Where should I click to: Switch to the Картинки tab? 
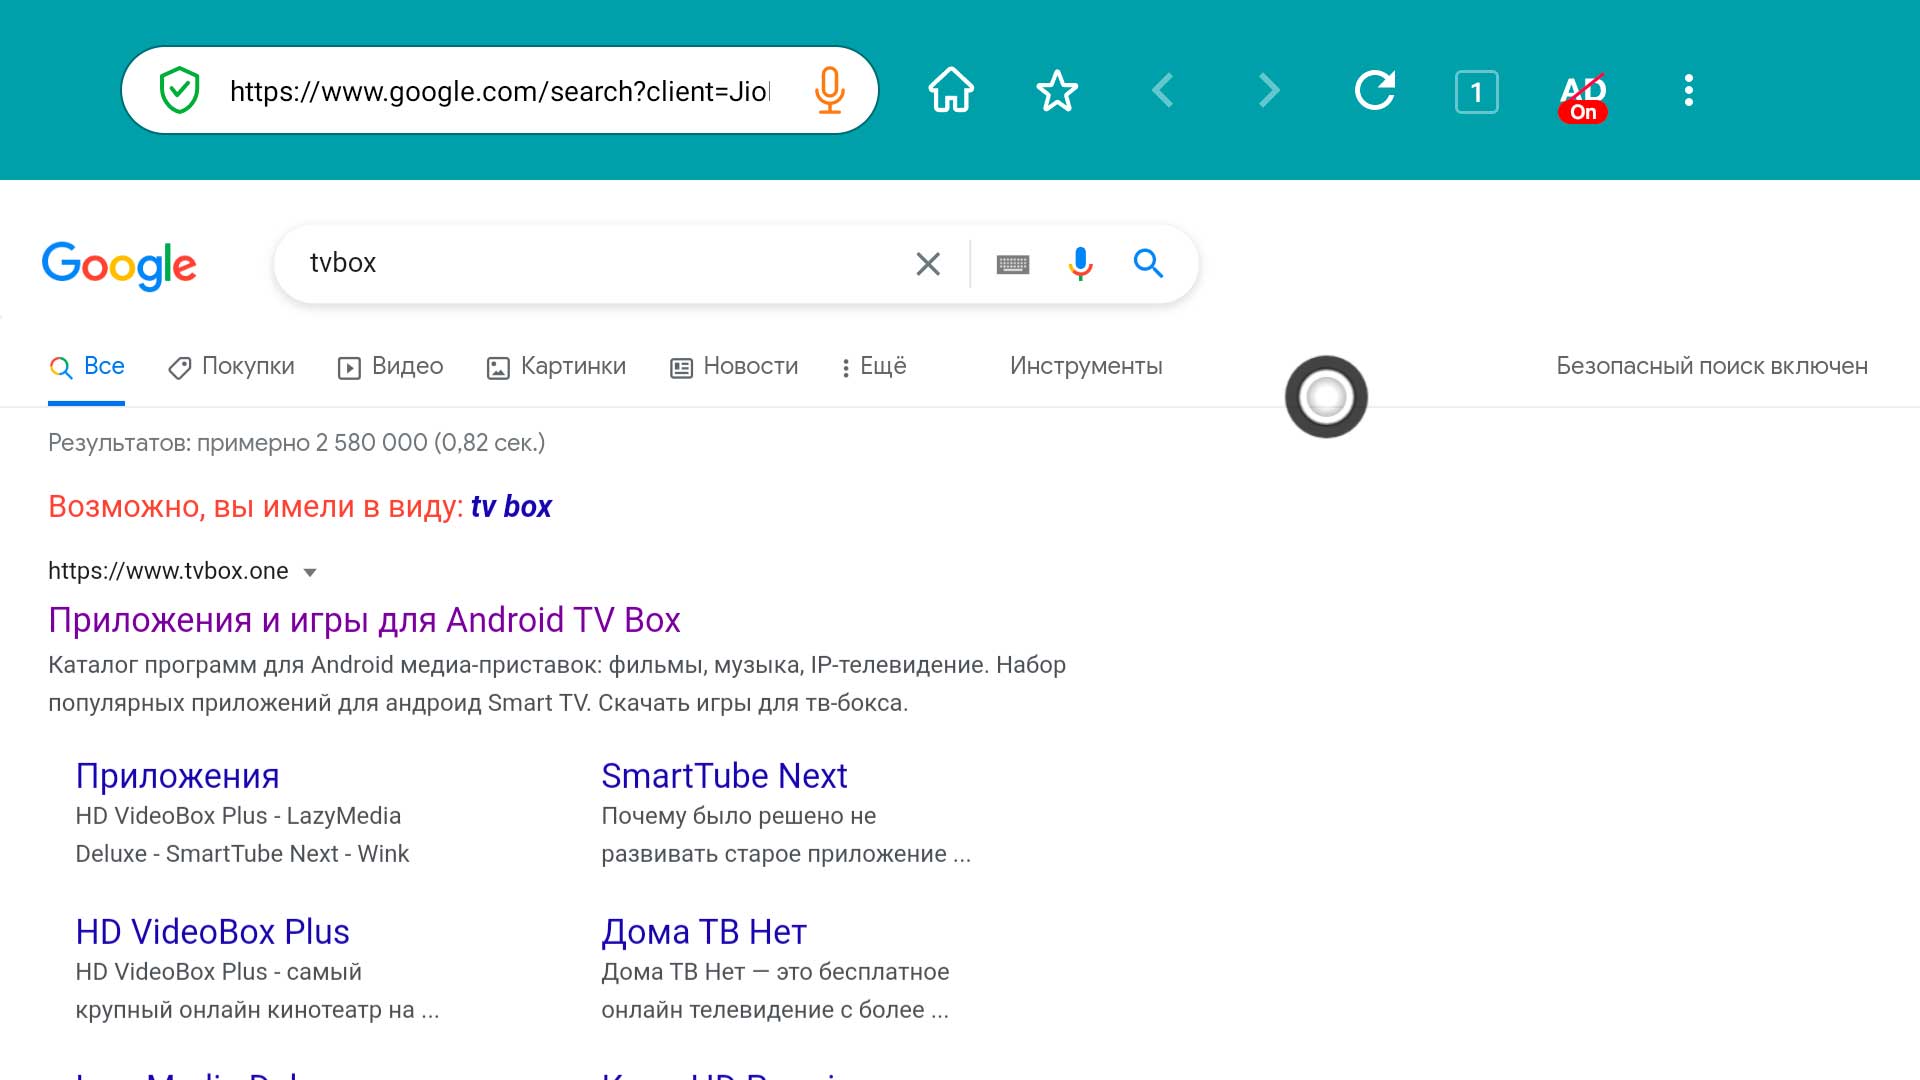click(x=556, y=367)
